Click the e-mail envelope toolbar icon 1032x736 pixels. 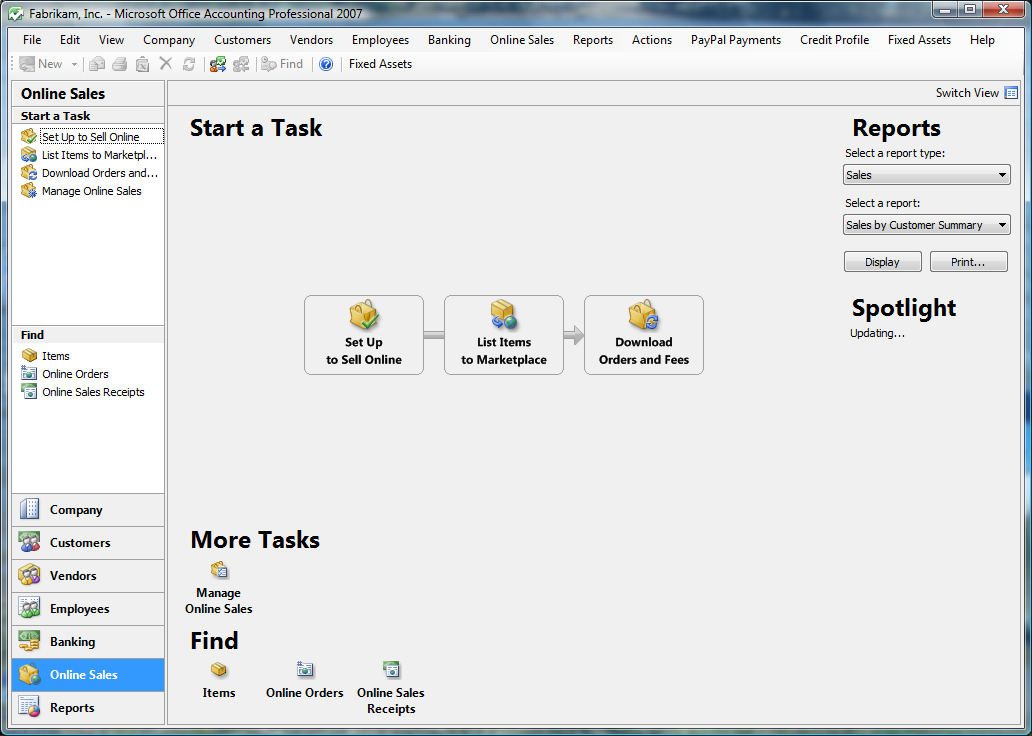97,64
